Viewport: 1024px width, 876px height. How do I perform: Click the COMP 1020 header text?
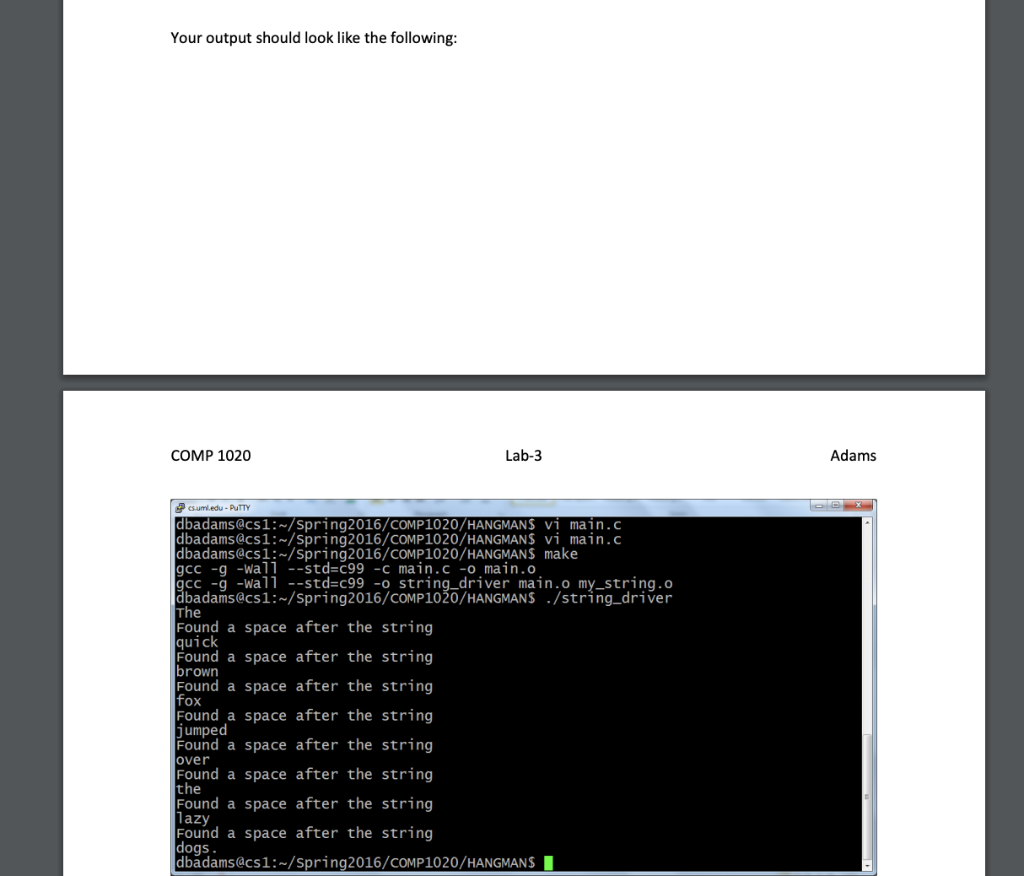pyautogui.click(x=210, y=455)
